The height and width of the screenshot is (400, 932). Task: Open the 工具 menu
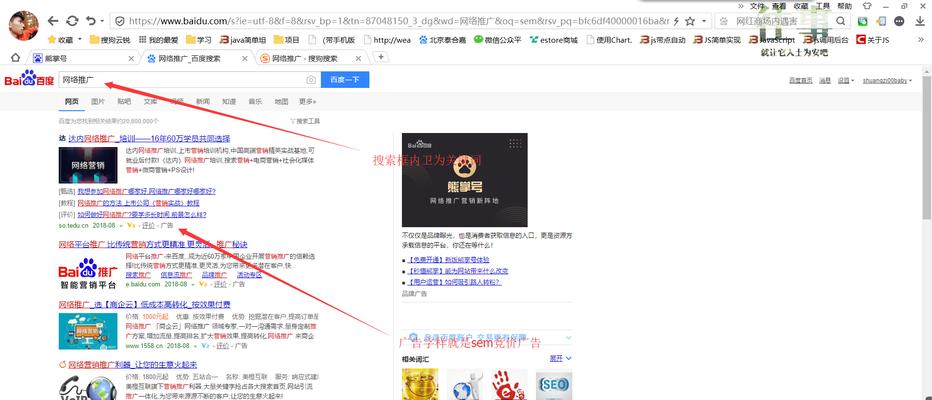[x=823, y=6]
